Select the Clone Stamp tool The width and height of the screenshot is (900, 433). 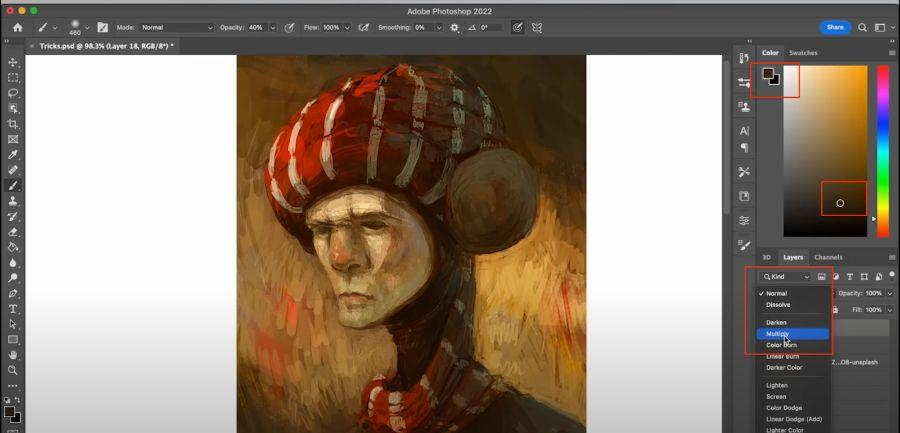tap(13, 201)
